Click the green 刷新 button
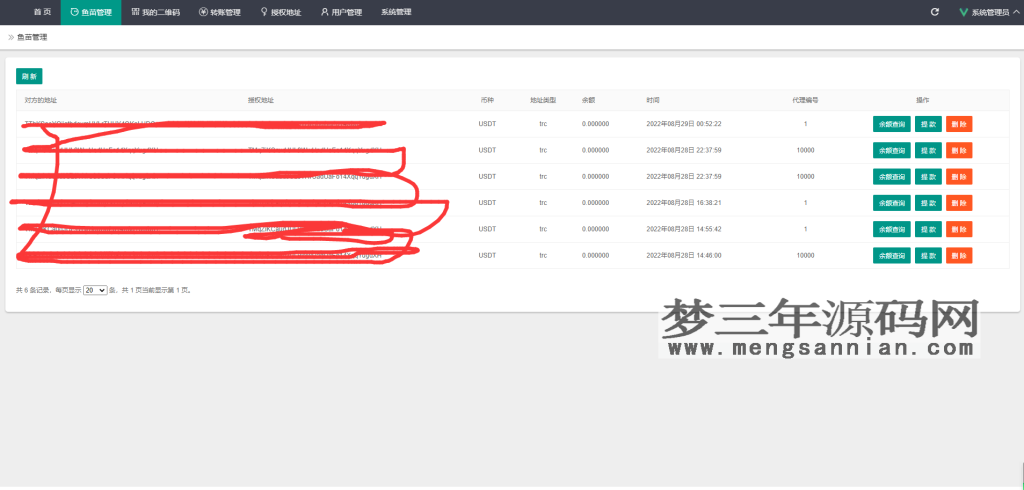Viewport: 1024px width, 490px height. [29, 76]
